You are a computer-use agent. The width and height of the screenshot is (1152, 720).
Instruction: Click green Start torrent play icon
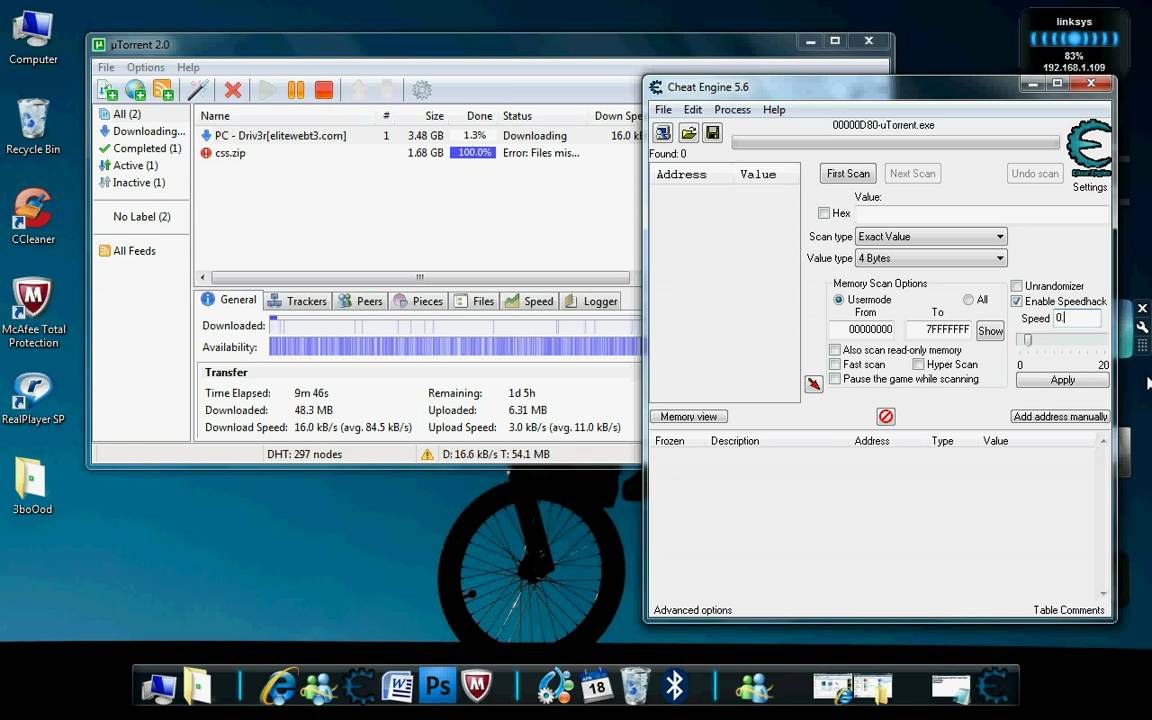pyautogui.click(x=267, y=90)
